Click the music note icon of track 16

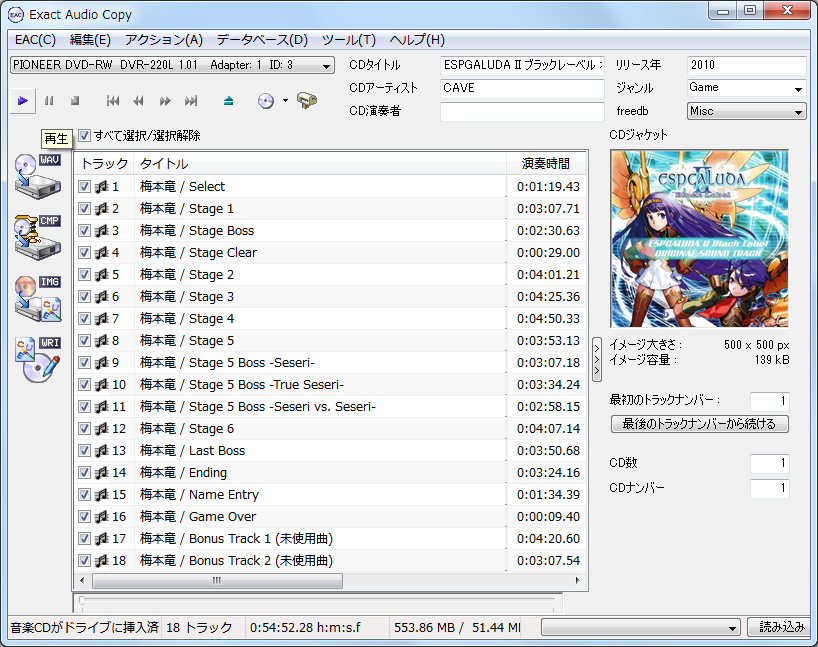102,517
